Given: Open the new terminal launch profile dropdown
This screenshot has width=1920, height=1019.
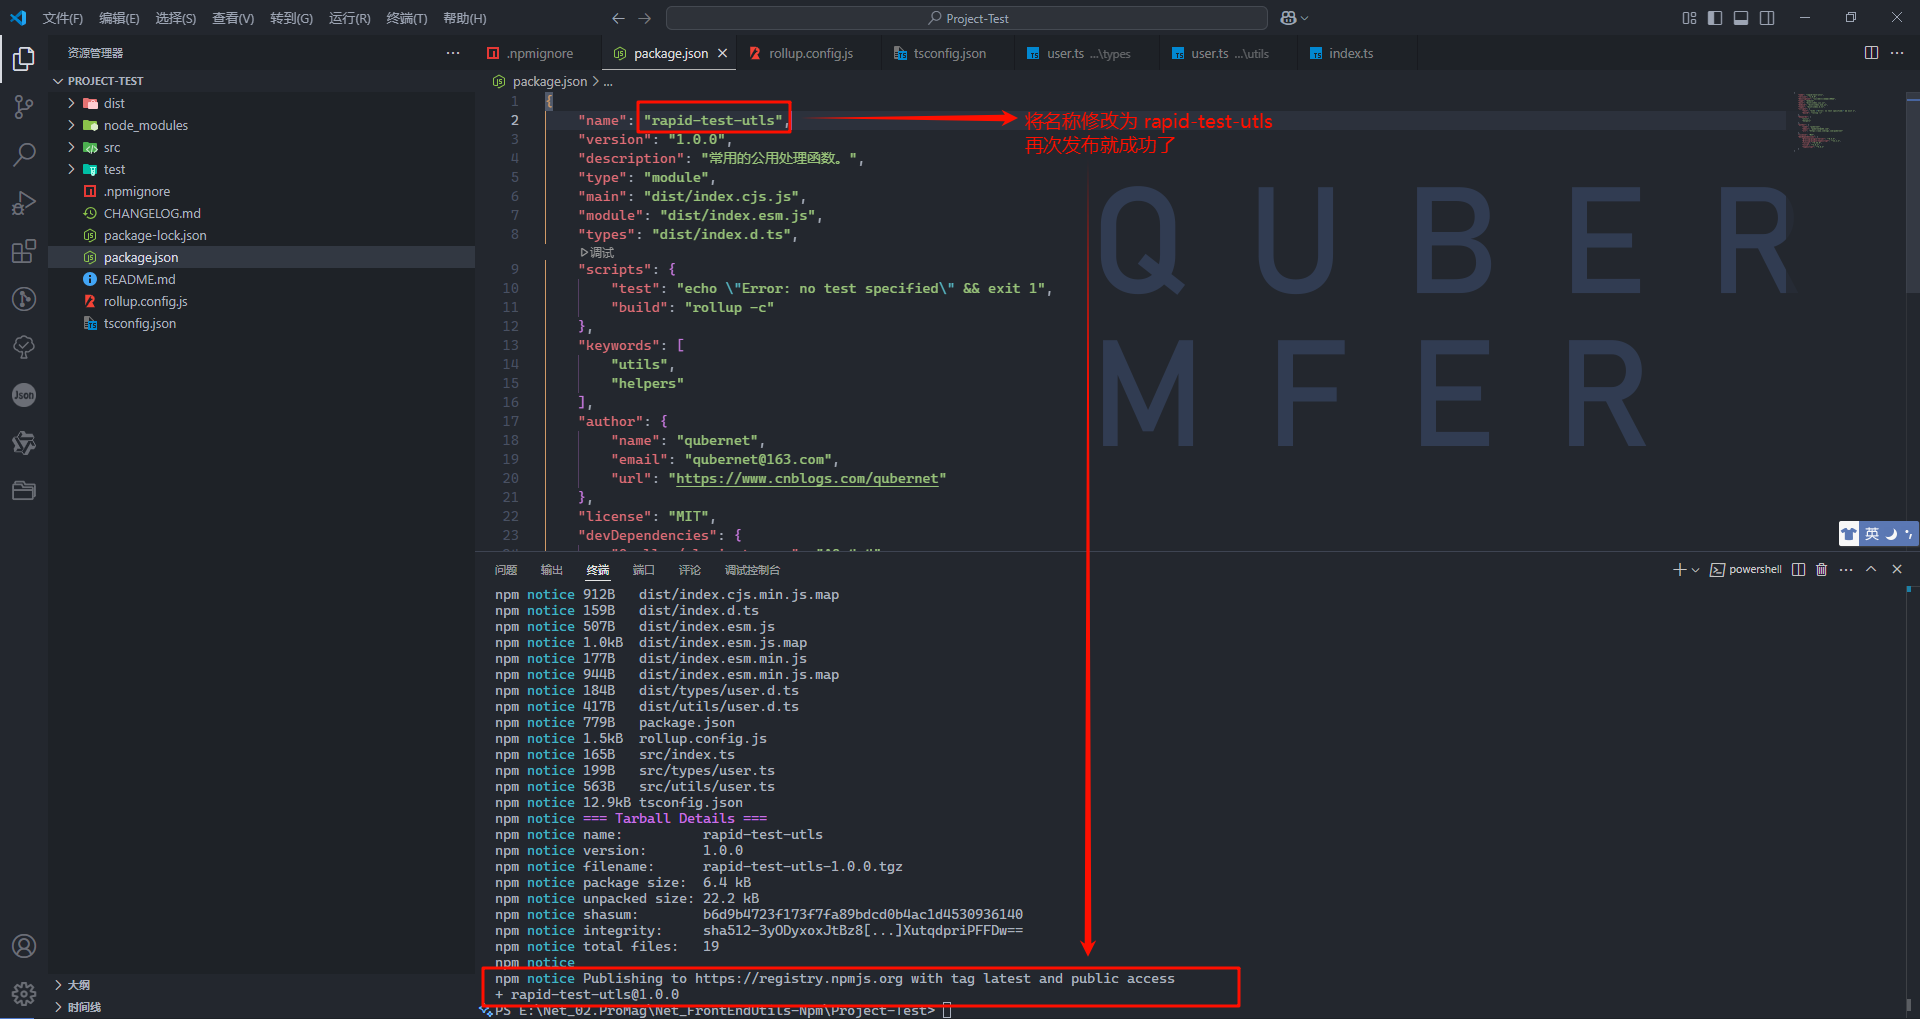Looking at the screenshot, I should [1695, 570].
